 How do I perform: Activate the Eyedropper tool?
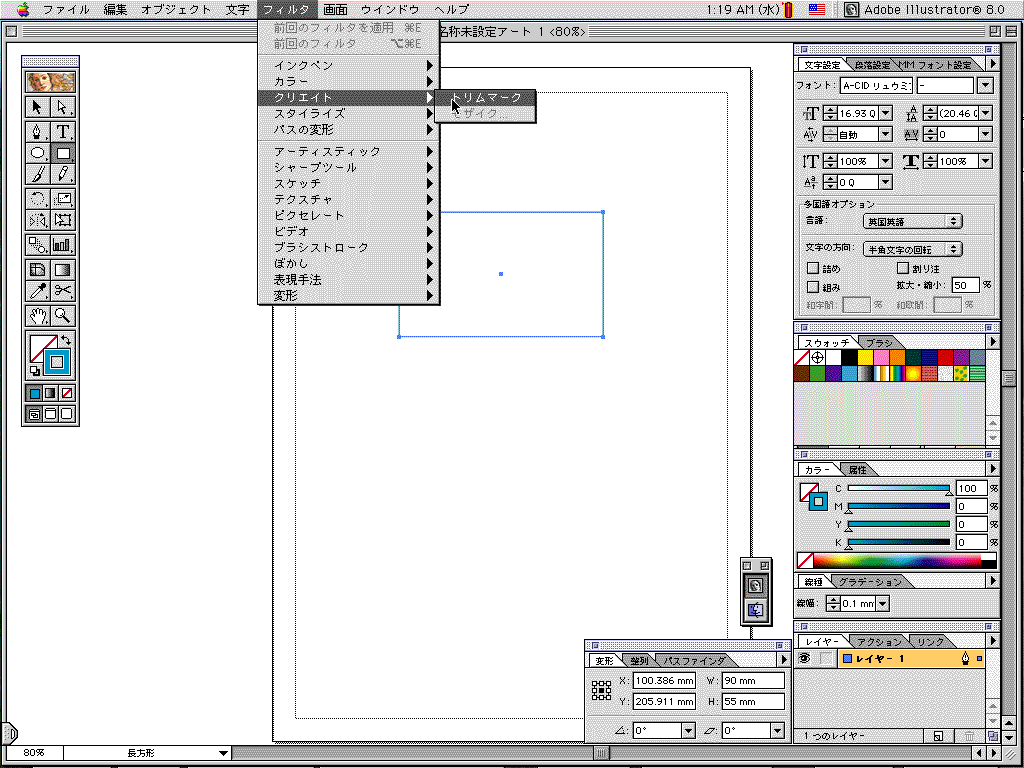pyautogui.click(x=38, y=291)
